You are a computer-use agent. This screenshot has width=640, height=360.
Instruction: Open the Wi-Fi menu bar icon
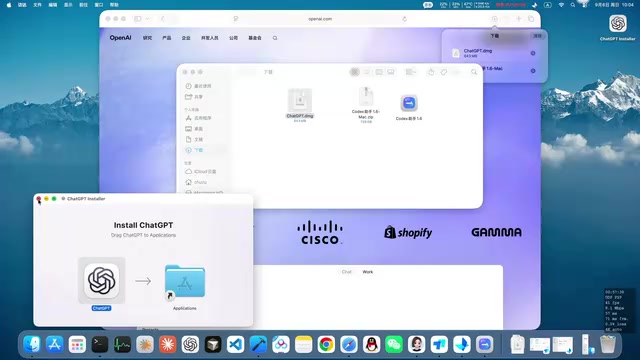click(561, 5)
